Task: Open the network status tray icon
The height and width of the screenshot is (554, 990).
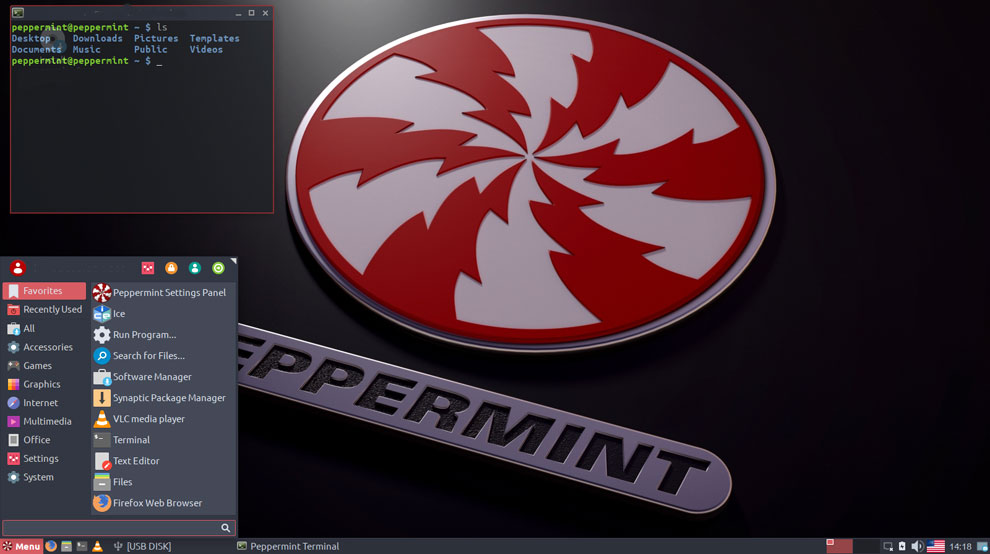Action: point(888,546)
